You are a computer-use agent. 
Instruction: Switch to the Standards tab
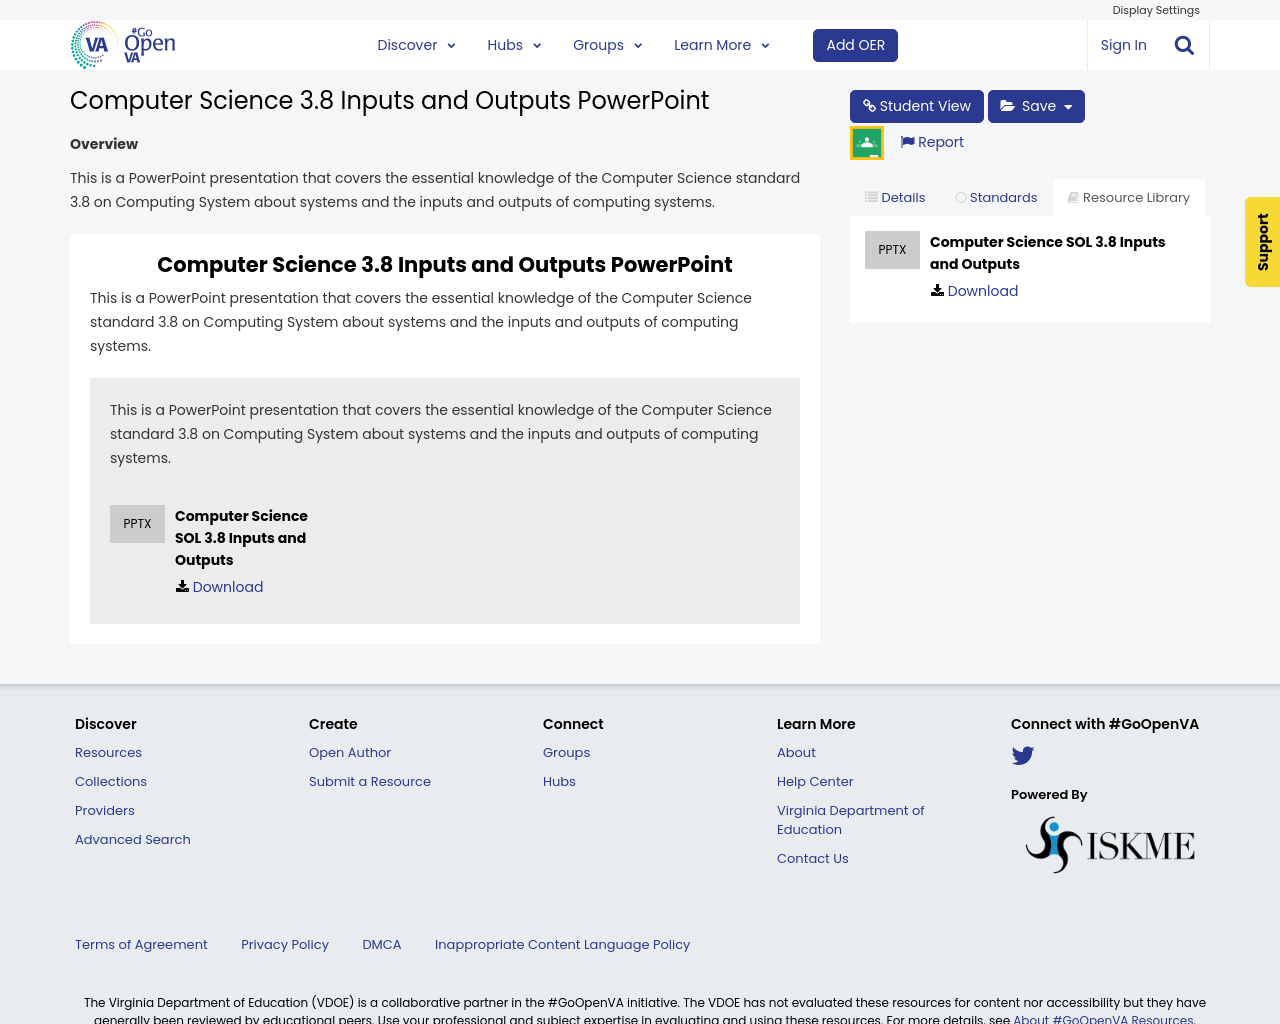(996, 196)
